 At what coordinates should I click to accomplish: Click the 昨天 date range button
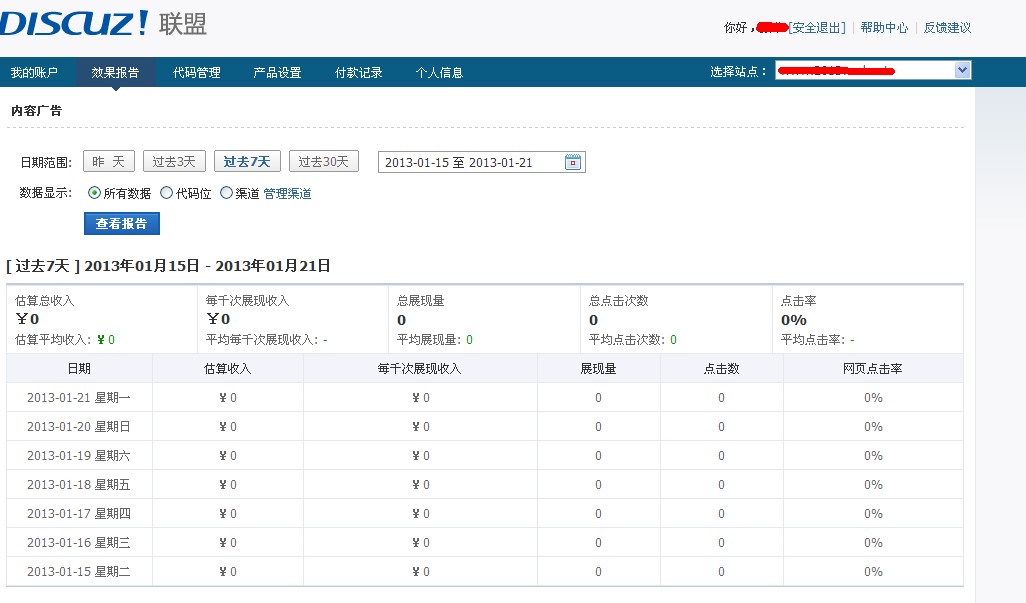[x=109, y=162]
